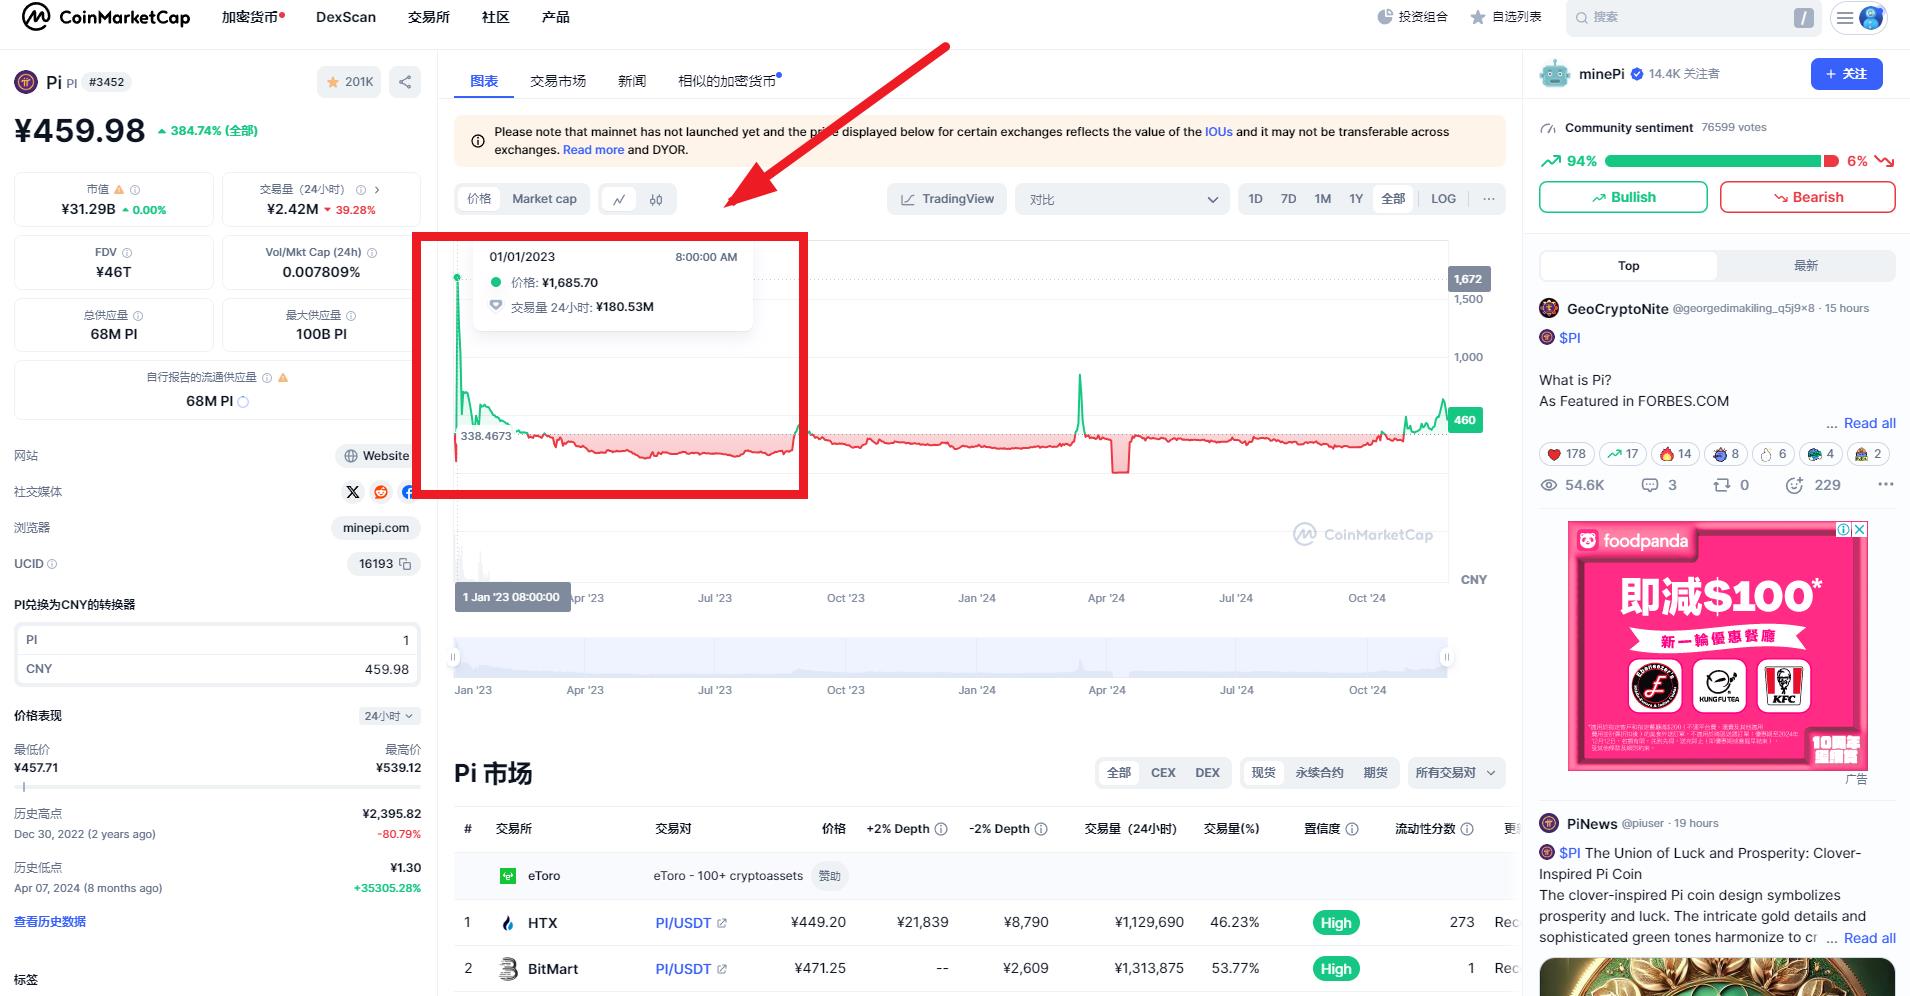
Task: Open the TradingView chart button
Action: pyautogui.click(x=947, y=199)
